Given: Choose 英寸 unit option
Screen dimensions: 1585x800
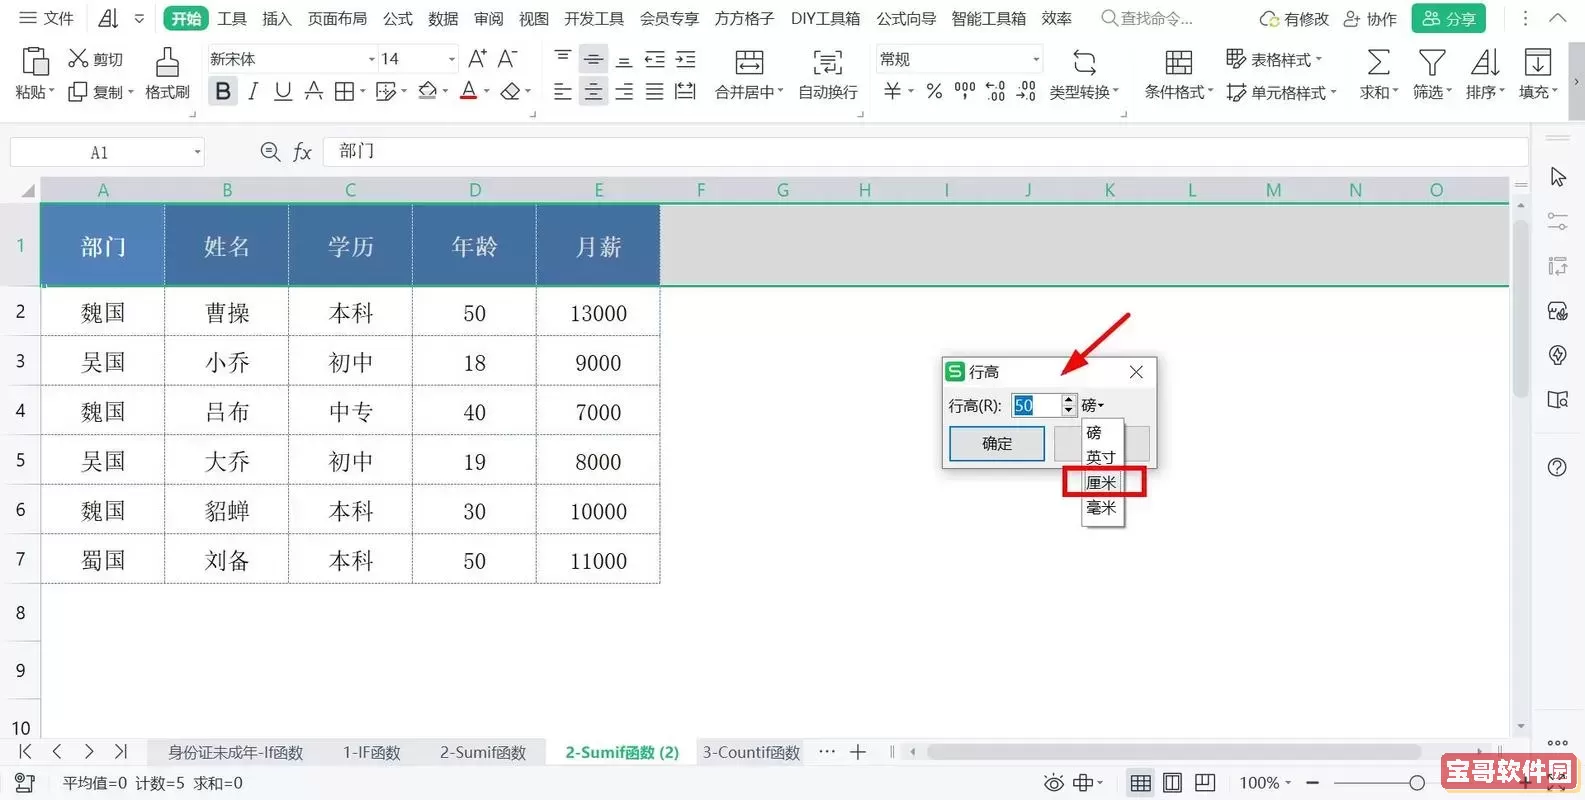Looking at the screenshot, I should pos(1101,457).
